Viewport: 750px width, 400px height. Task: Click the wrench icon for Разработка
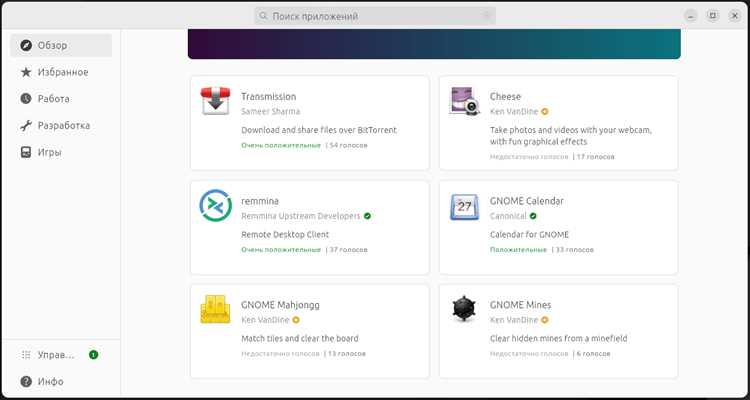(26, 126)
